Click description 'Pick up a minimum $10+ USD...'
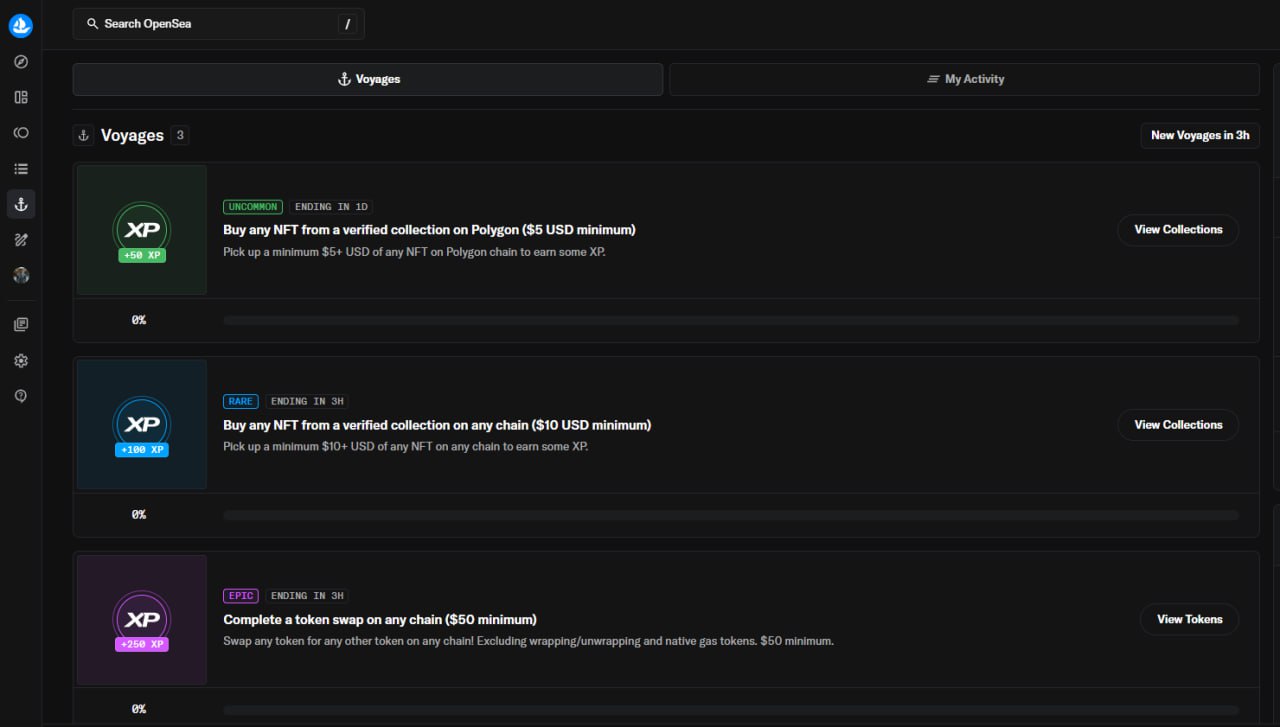 pos(405,446)
